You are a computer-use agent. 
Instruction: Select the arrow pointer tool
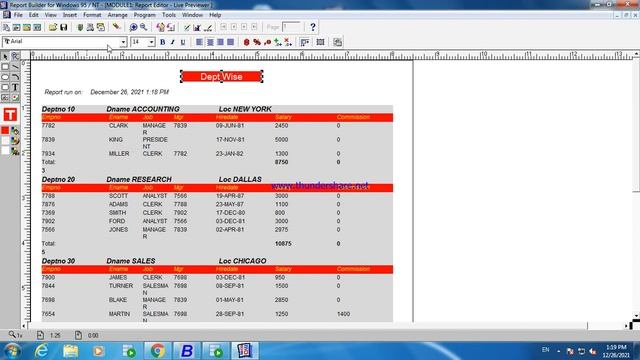[x=5, y=56]
